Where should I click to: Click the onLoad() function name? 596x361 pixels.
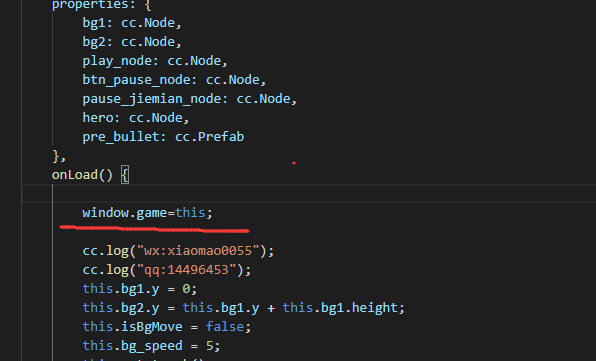pos(82,175)
